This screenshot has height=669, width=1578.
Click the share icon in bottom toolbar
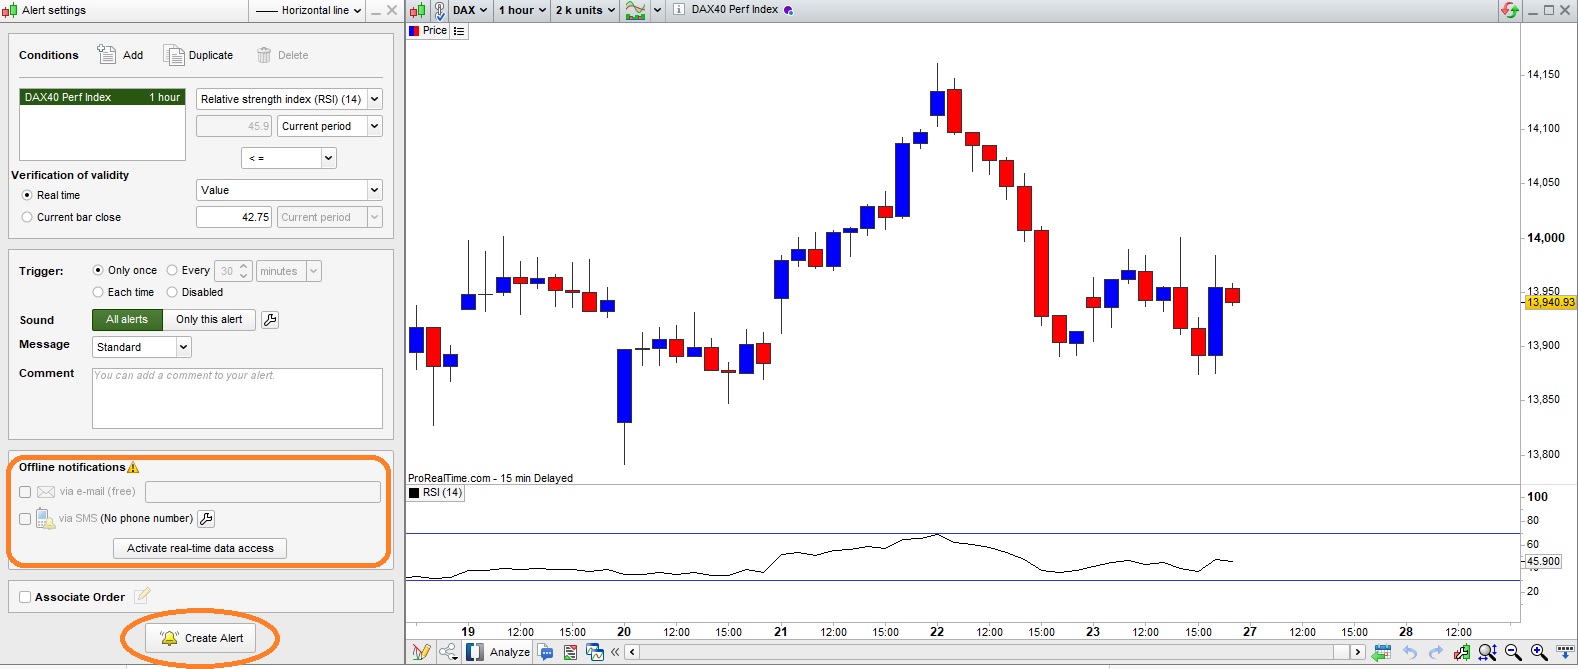coord(448,652)
